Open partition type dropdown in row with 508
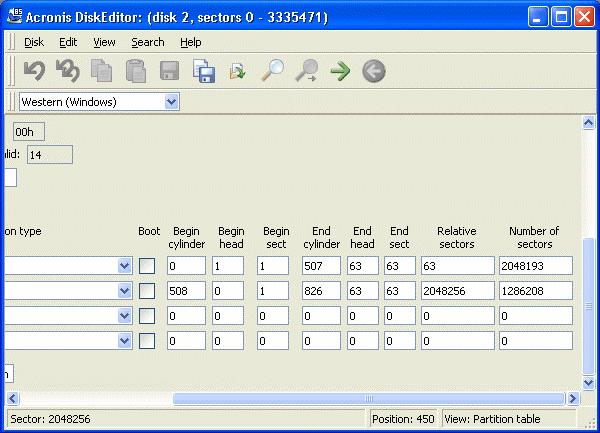Screen dimensions: 600x433 point(124,291)
